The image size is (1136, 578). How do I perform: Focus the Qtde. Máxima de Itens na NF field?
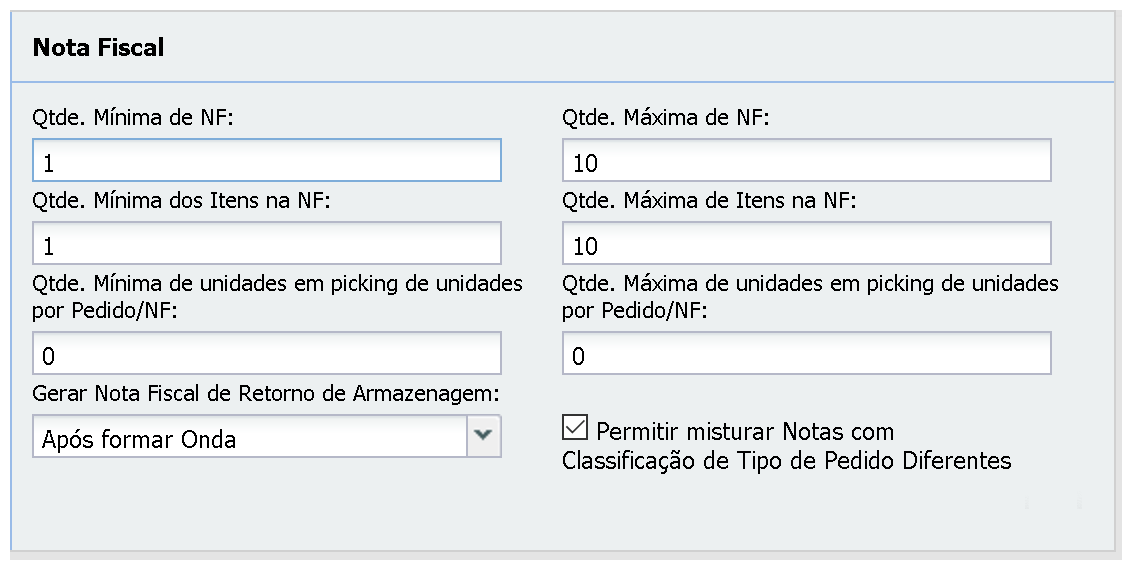pyautogui.click(x=806, y=244)
